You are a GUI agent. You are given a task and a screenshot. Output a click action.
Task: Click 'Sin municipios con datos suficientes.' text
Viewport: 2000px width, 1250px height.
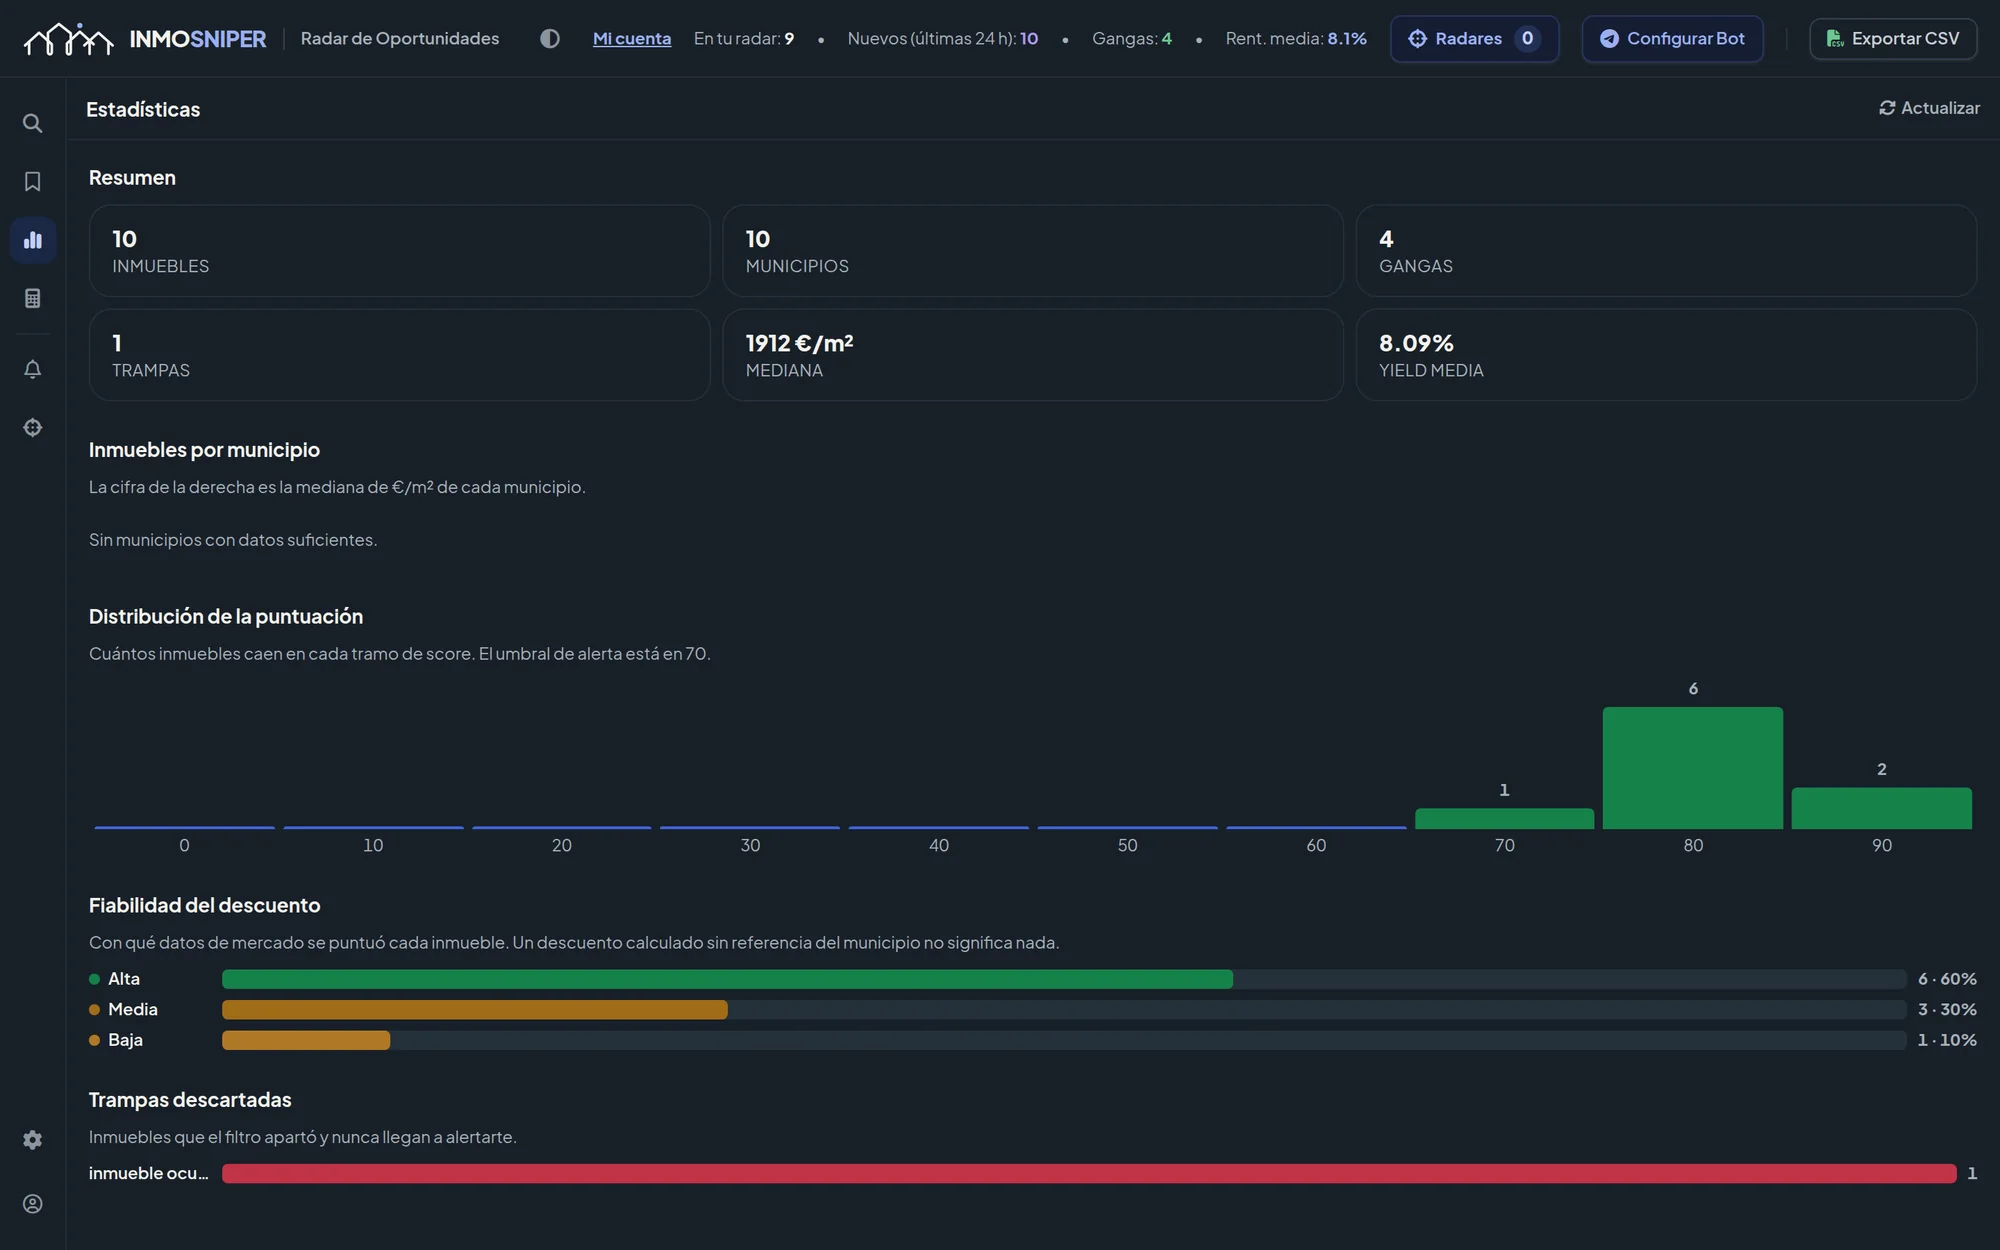pos(233,540)
